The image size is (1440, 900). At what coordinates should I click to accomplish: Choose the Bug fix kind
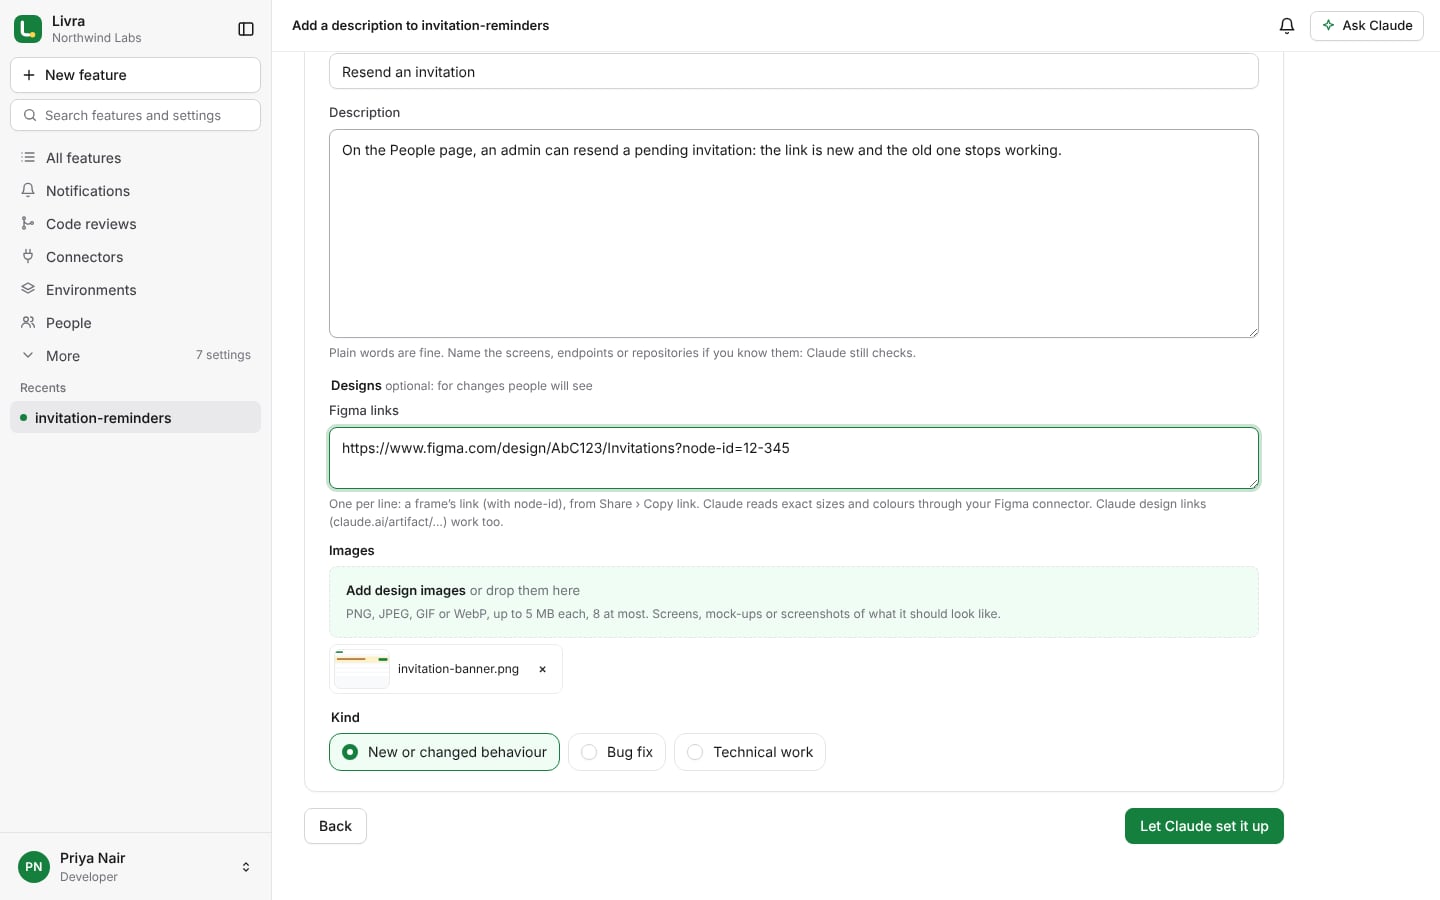coord(617,752)
